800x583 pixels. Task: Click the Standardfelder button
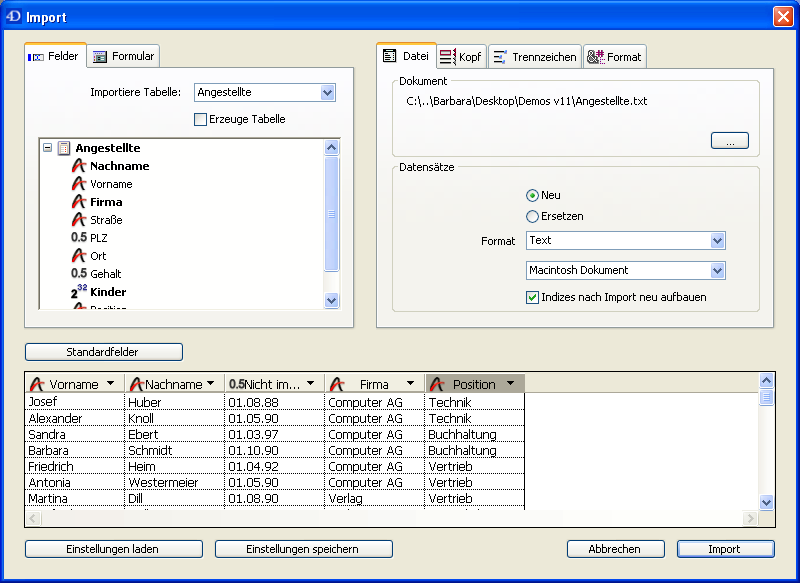click(103, 352)
